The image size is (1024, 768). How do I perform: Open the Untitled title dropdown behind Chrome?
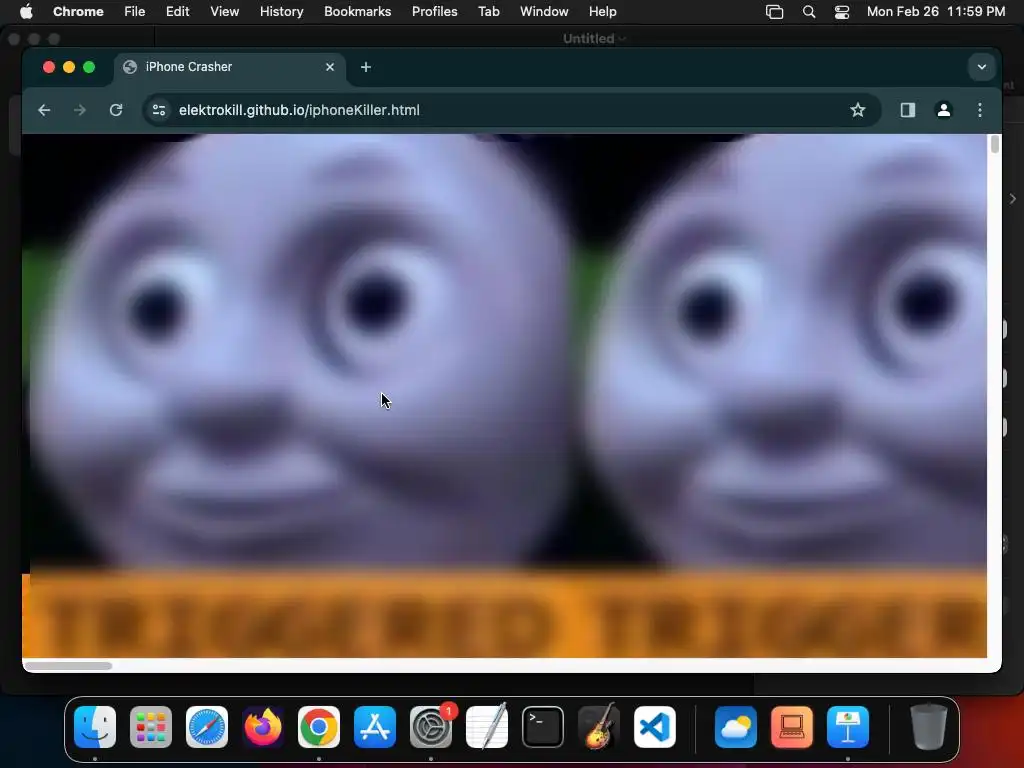click(x=594, y=39)
